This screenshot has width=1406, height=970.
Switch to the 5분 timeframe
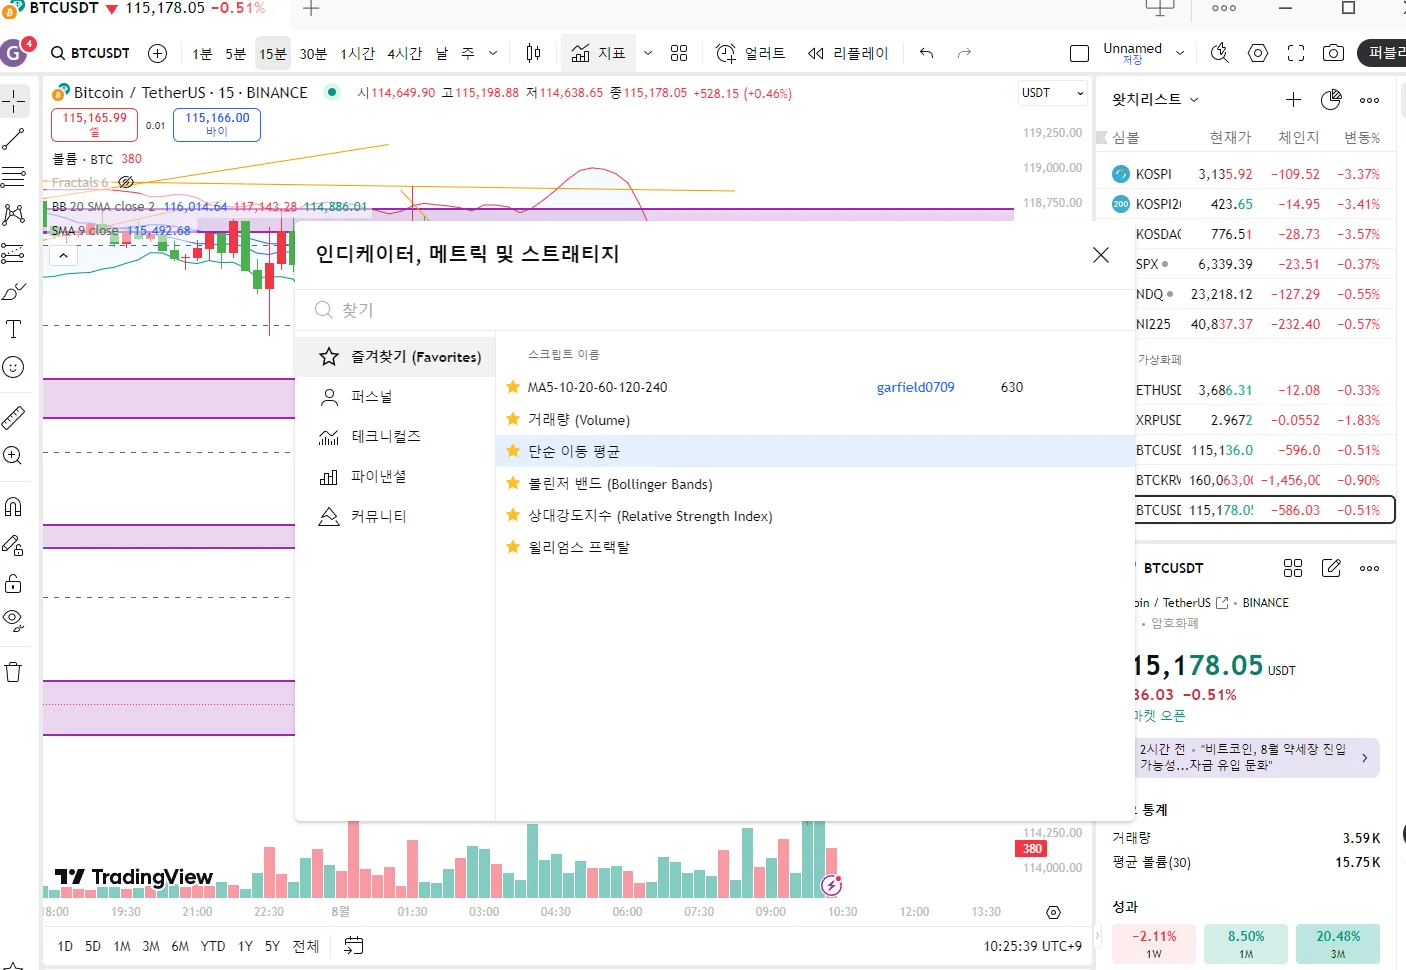pos(235,53)
